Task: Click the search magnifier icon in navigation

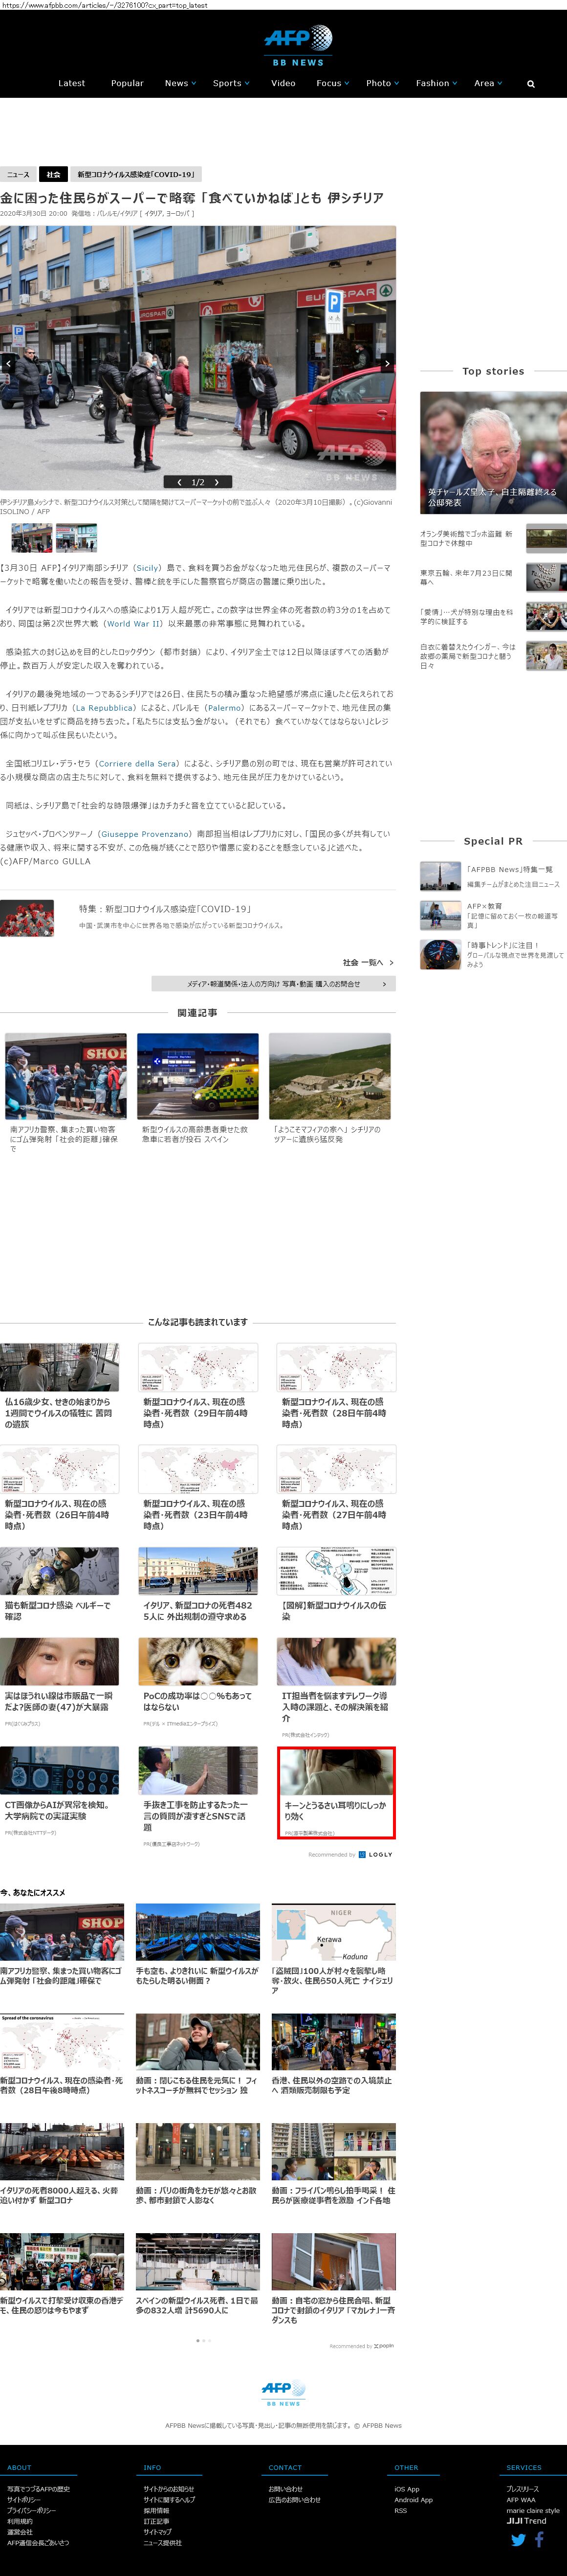Action: click(x=530, y=84)
